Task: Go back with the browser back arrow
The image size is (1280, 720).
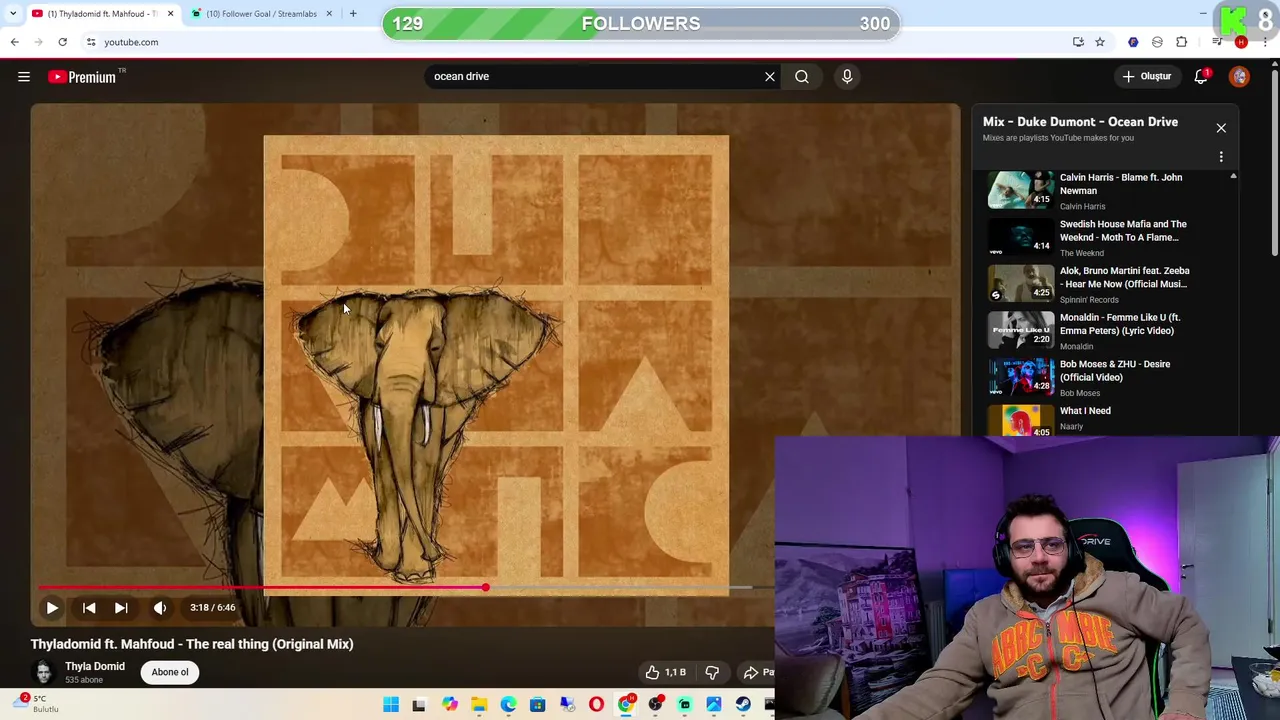Action: tap(14, 42)
